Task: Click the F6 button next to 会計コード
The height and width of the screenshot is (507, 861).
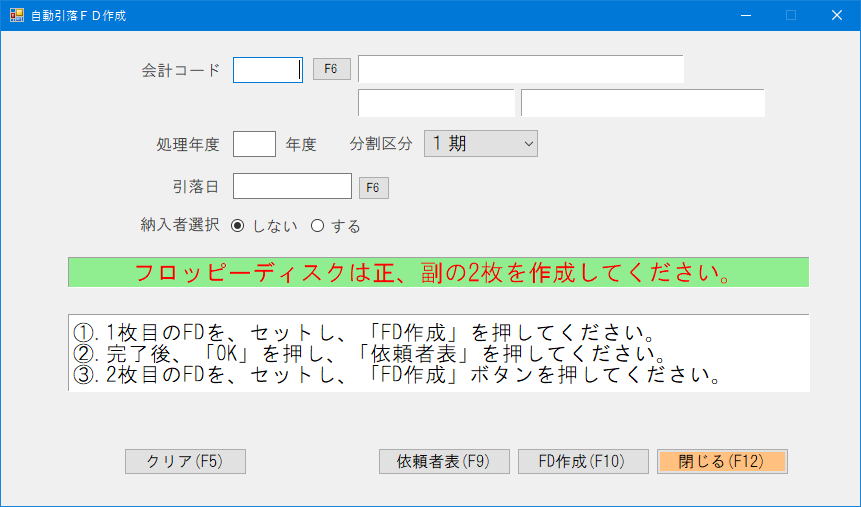Action: tap(332, 69)
